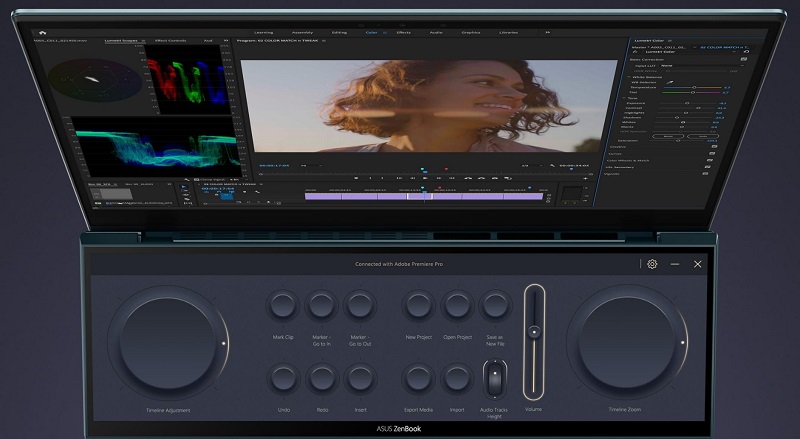The image size is (800, 439).
Task: Open Control Panel settings gear icon
Action: click(652, 264)
